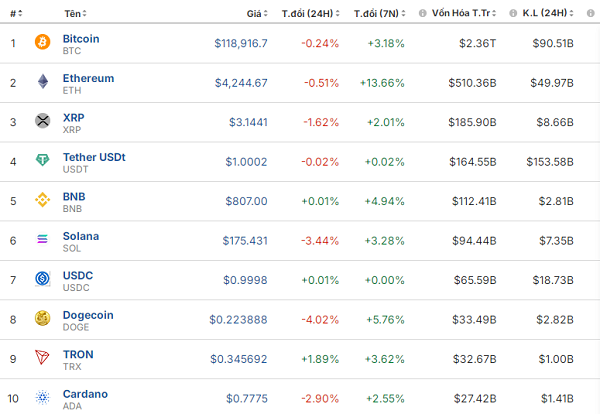The image size is (600, 414).
Task: Click info icon beside Vốn Hóa T.Tr header
Action: click(422, 13)
